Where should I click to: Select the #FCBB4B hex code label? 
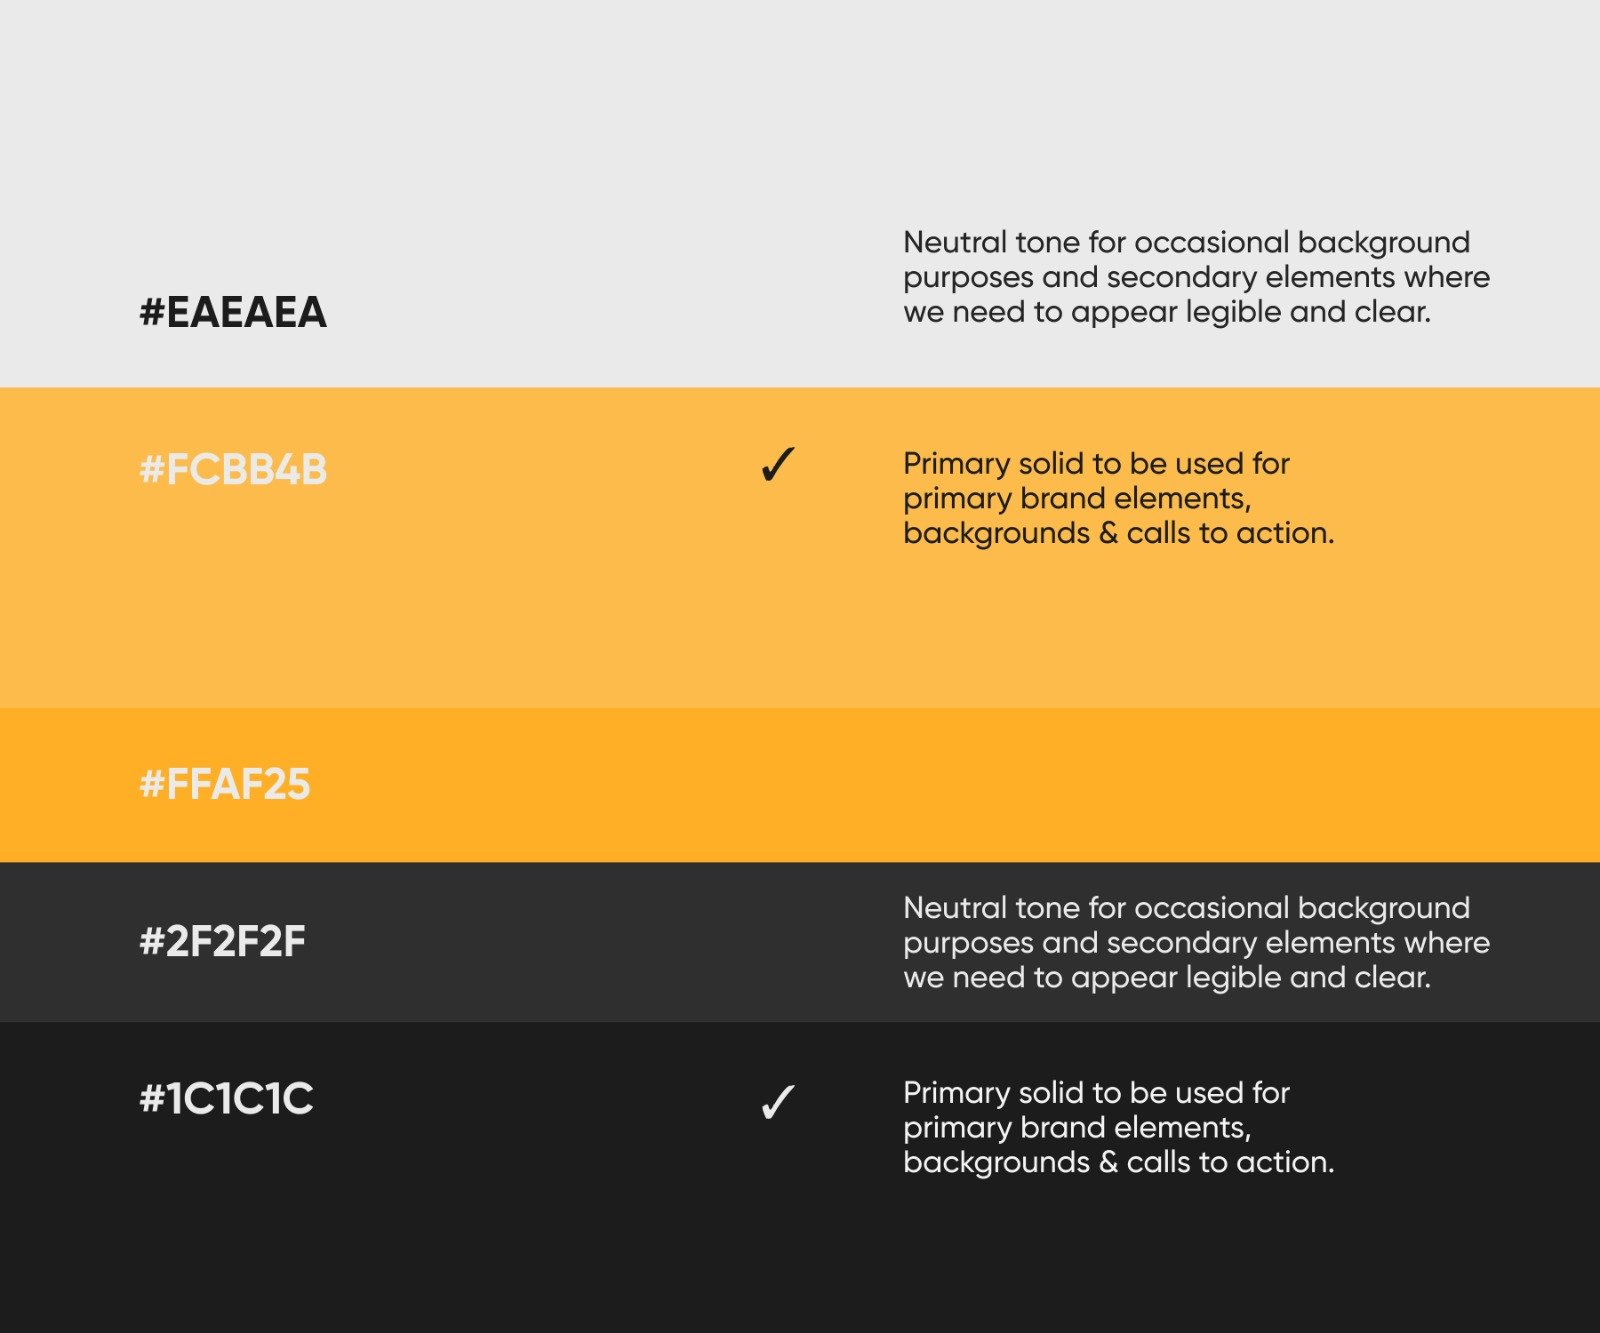click(233, 470)
